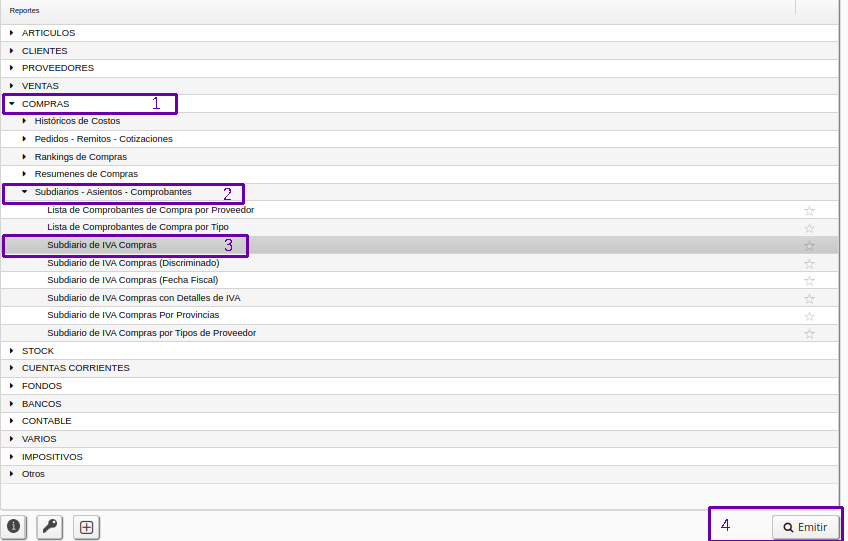Click the COMPRAS label

45,104
